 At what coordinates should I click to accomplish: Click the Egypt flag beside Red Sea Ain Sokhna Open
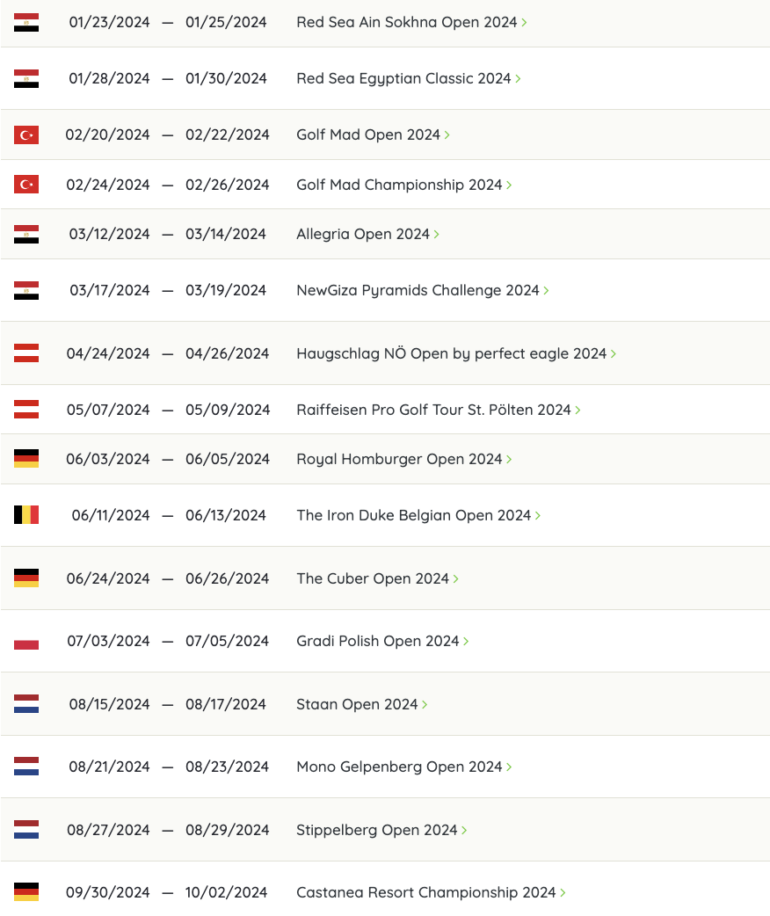(x=26, y=22)
